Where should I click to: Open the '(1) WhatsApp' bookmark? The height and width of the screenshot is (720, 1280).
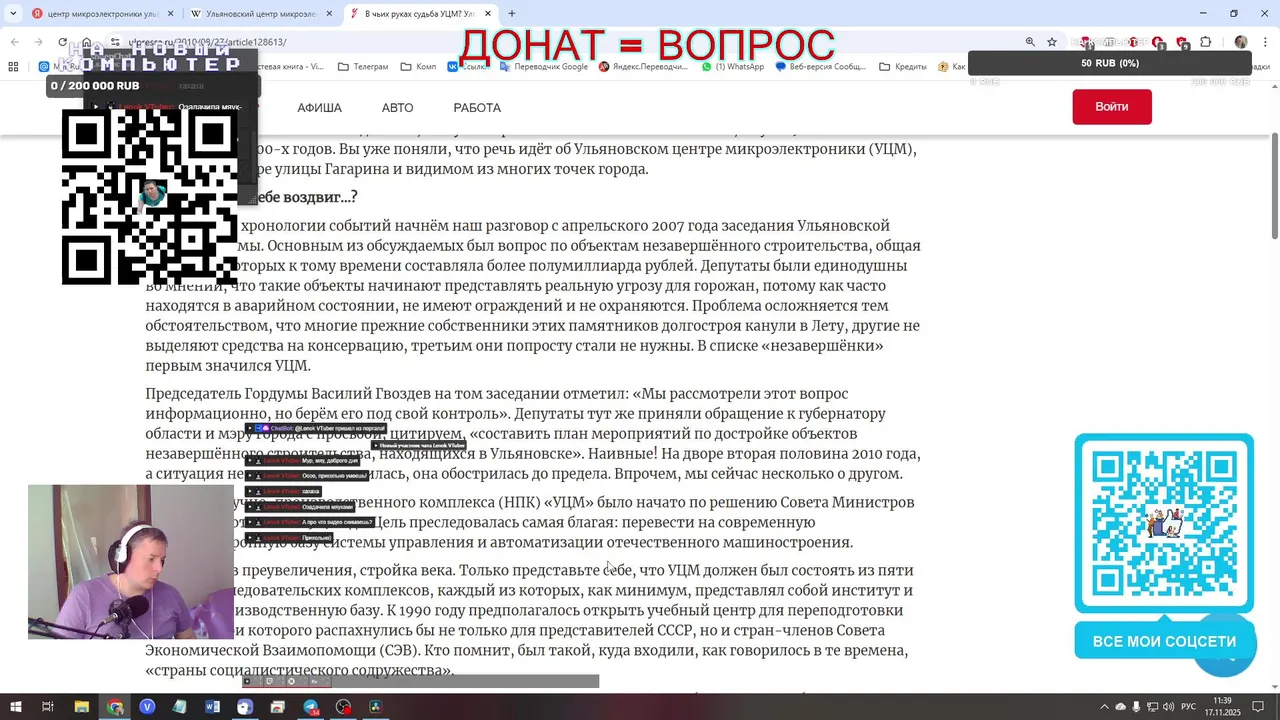(733, 67)
